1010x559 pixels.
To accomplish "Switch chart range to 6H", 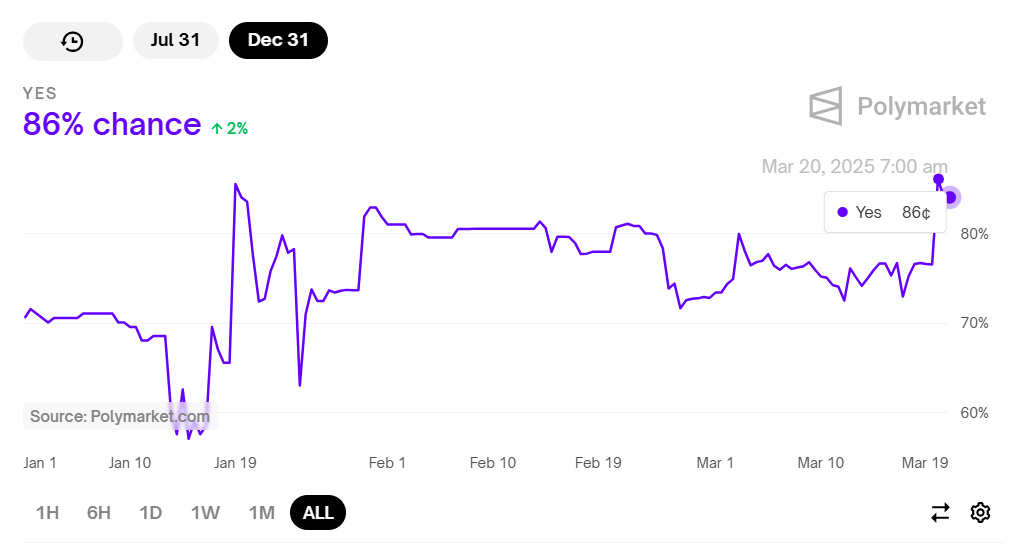I will click(x=99, y=513).
